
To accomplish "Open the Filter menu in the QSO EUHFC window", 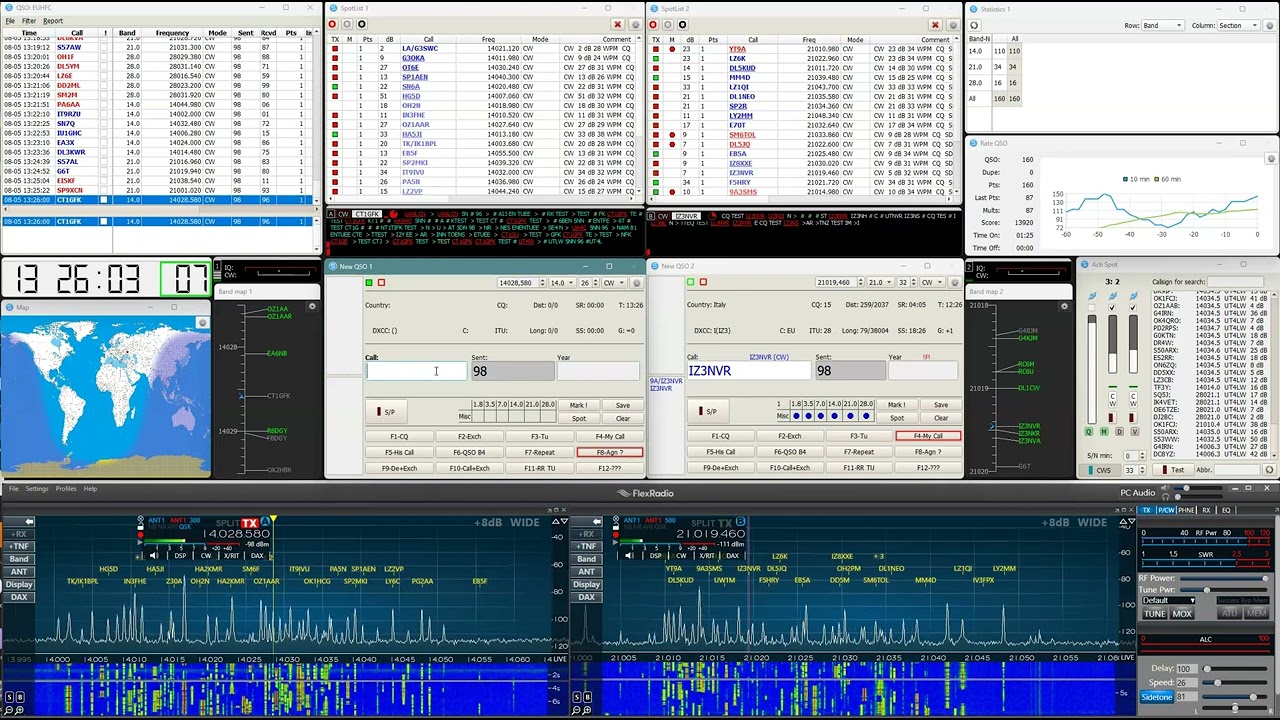I will coord(29,21).
